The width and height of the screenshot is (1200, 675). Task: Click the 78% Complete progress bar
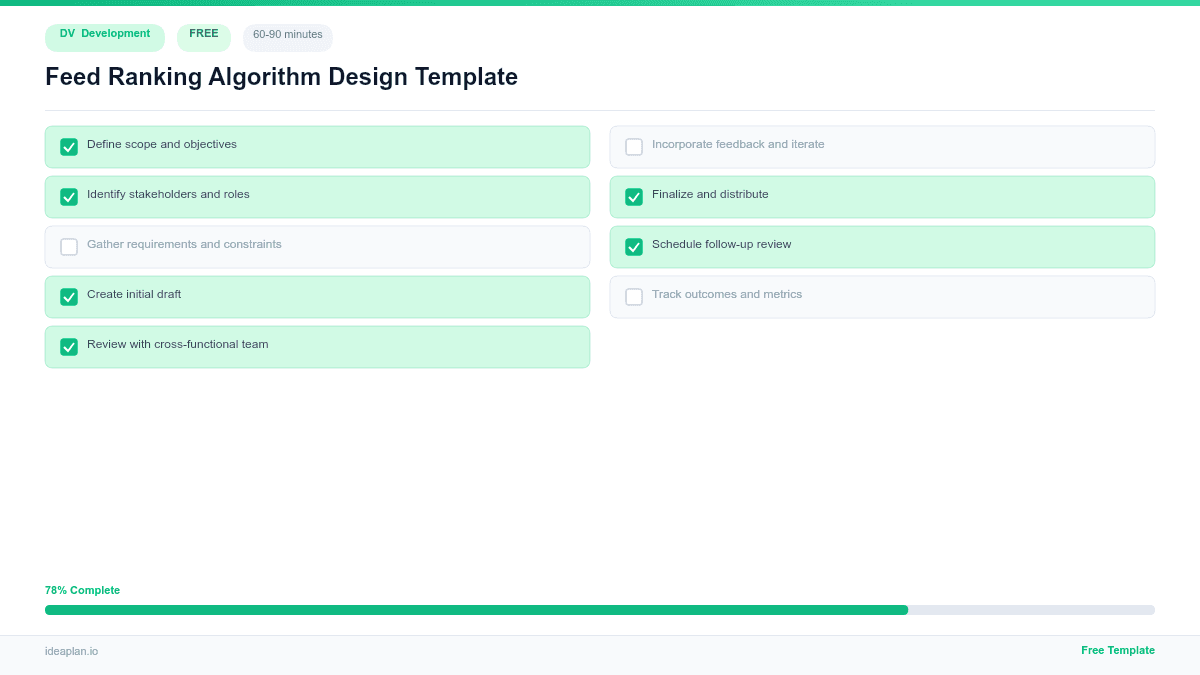point(600,609)
